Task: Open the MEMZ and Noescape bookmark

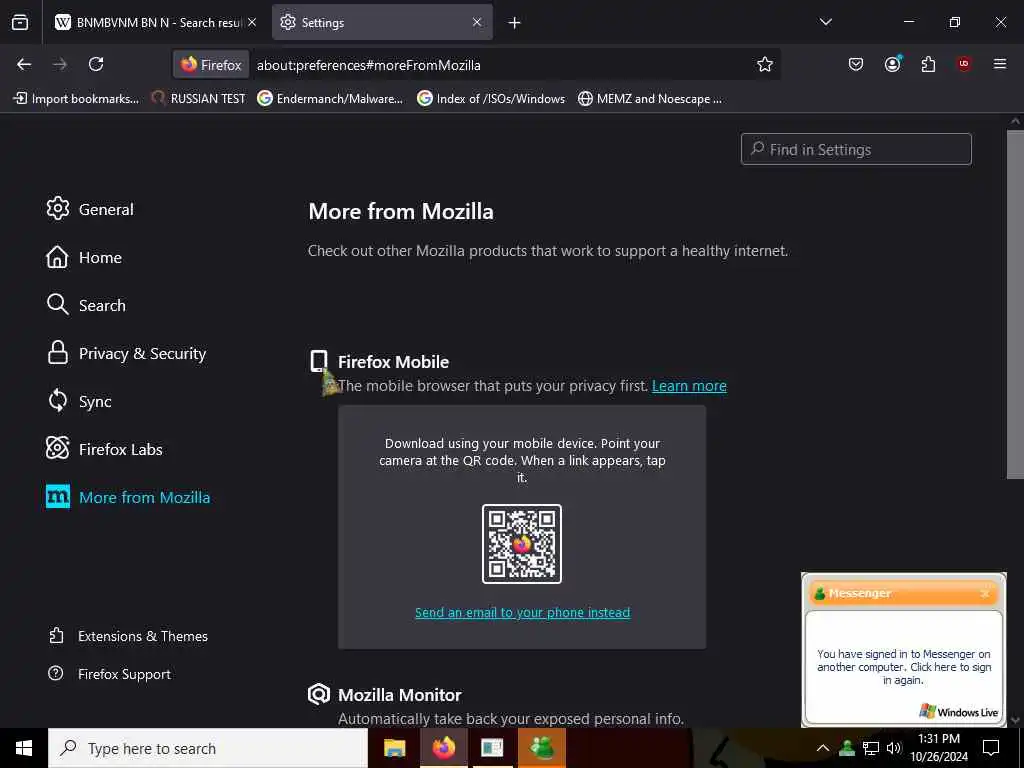Action: 650,99
